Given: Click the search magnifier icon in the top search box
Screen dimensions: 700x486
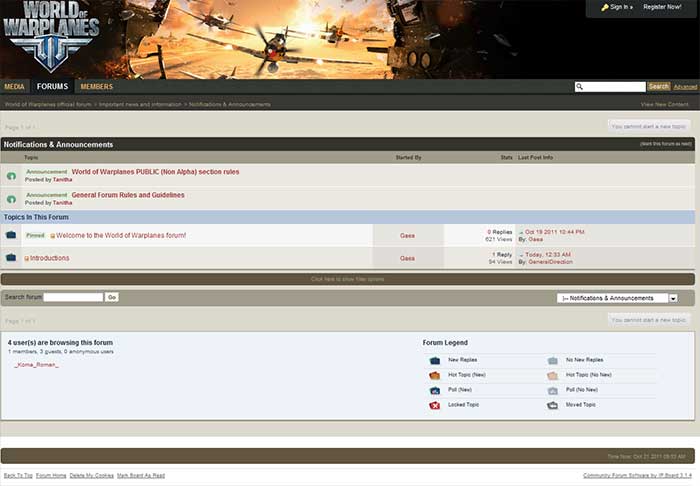Looking at the screenshot, I should 580,87.
